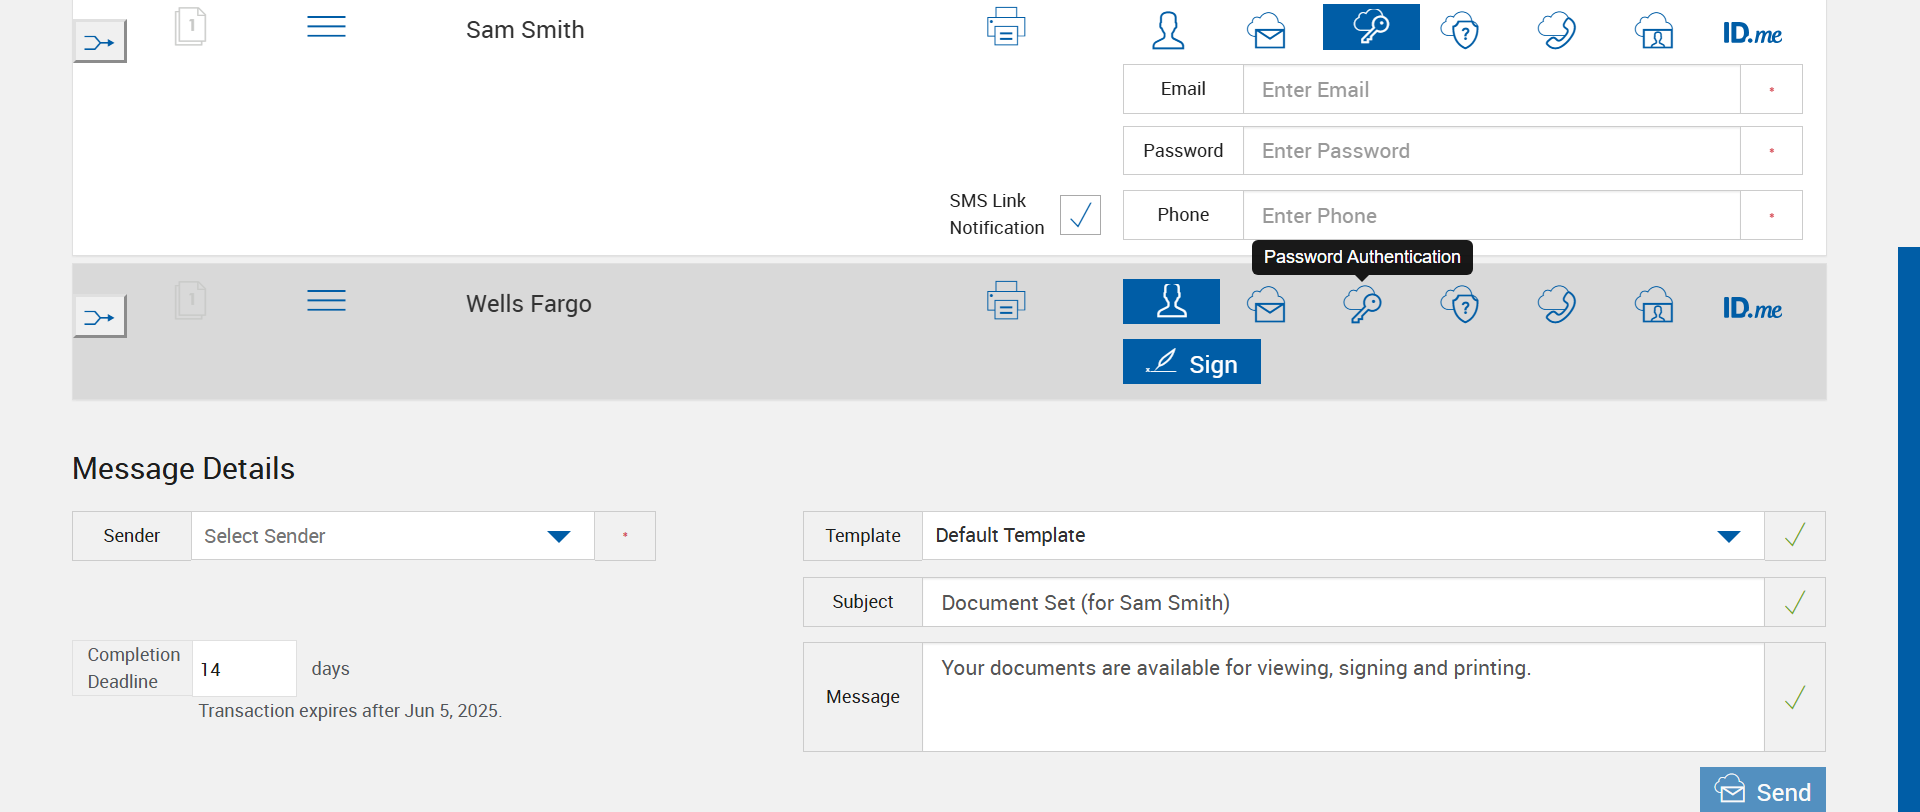The height and width of the screenshot is (812, 1920).
Task: Open the Select Sender dropdown
Action: (x=392, y=536)
